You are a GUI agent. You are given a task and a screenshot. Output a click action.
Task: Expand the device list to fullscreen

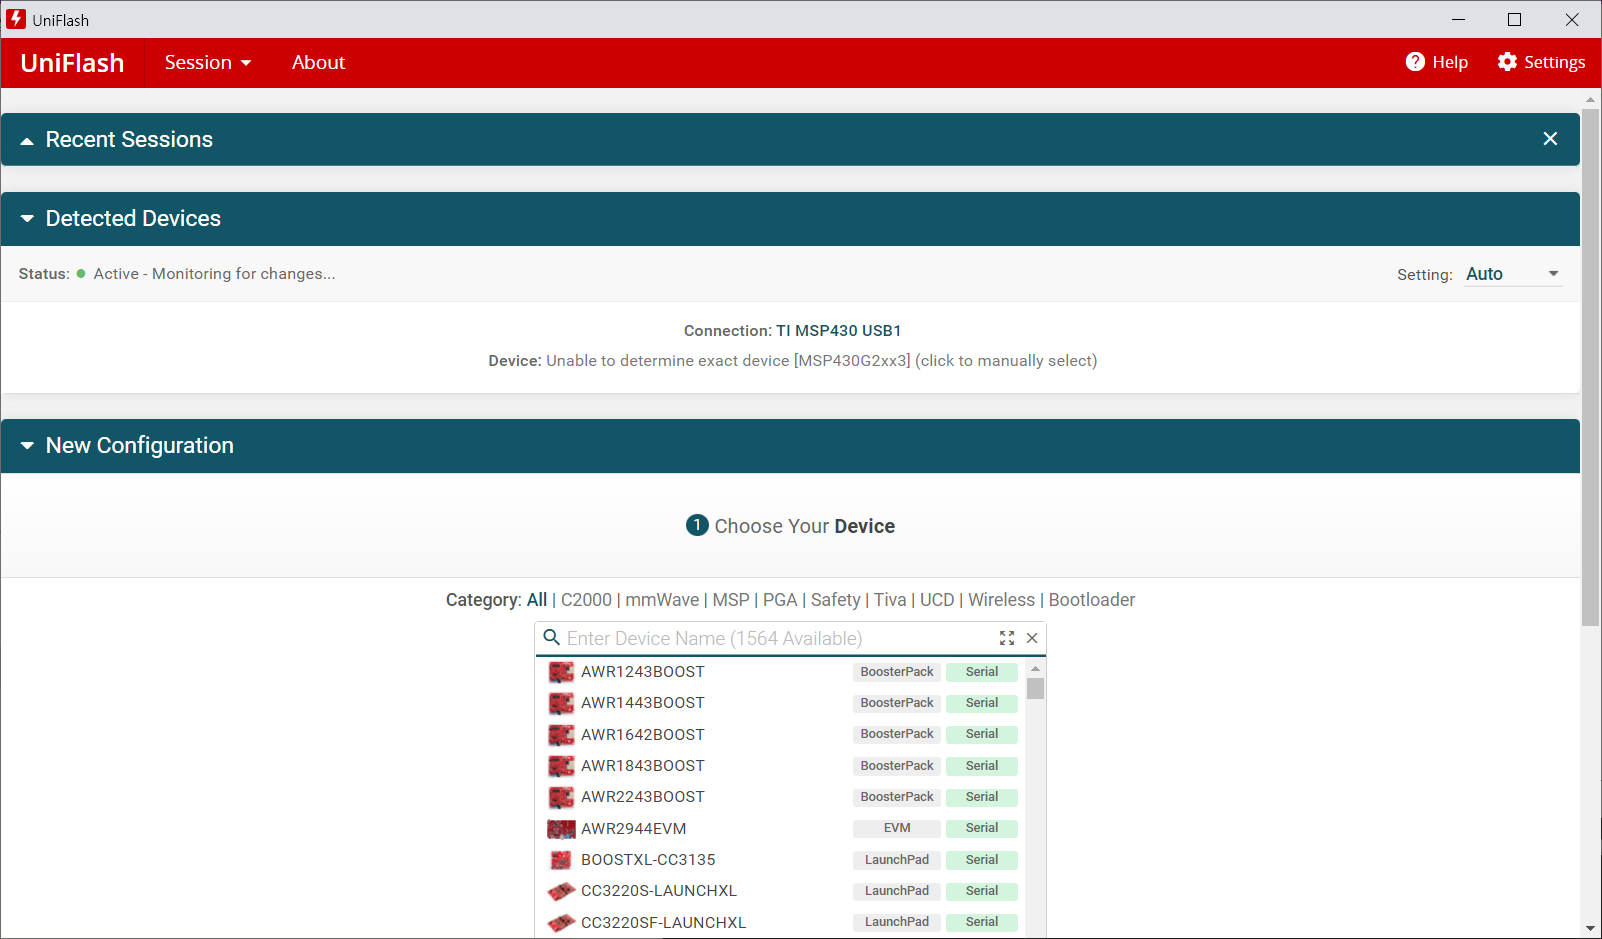1007,638
